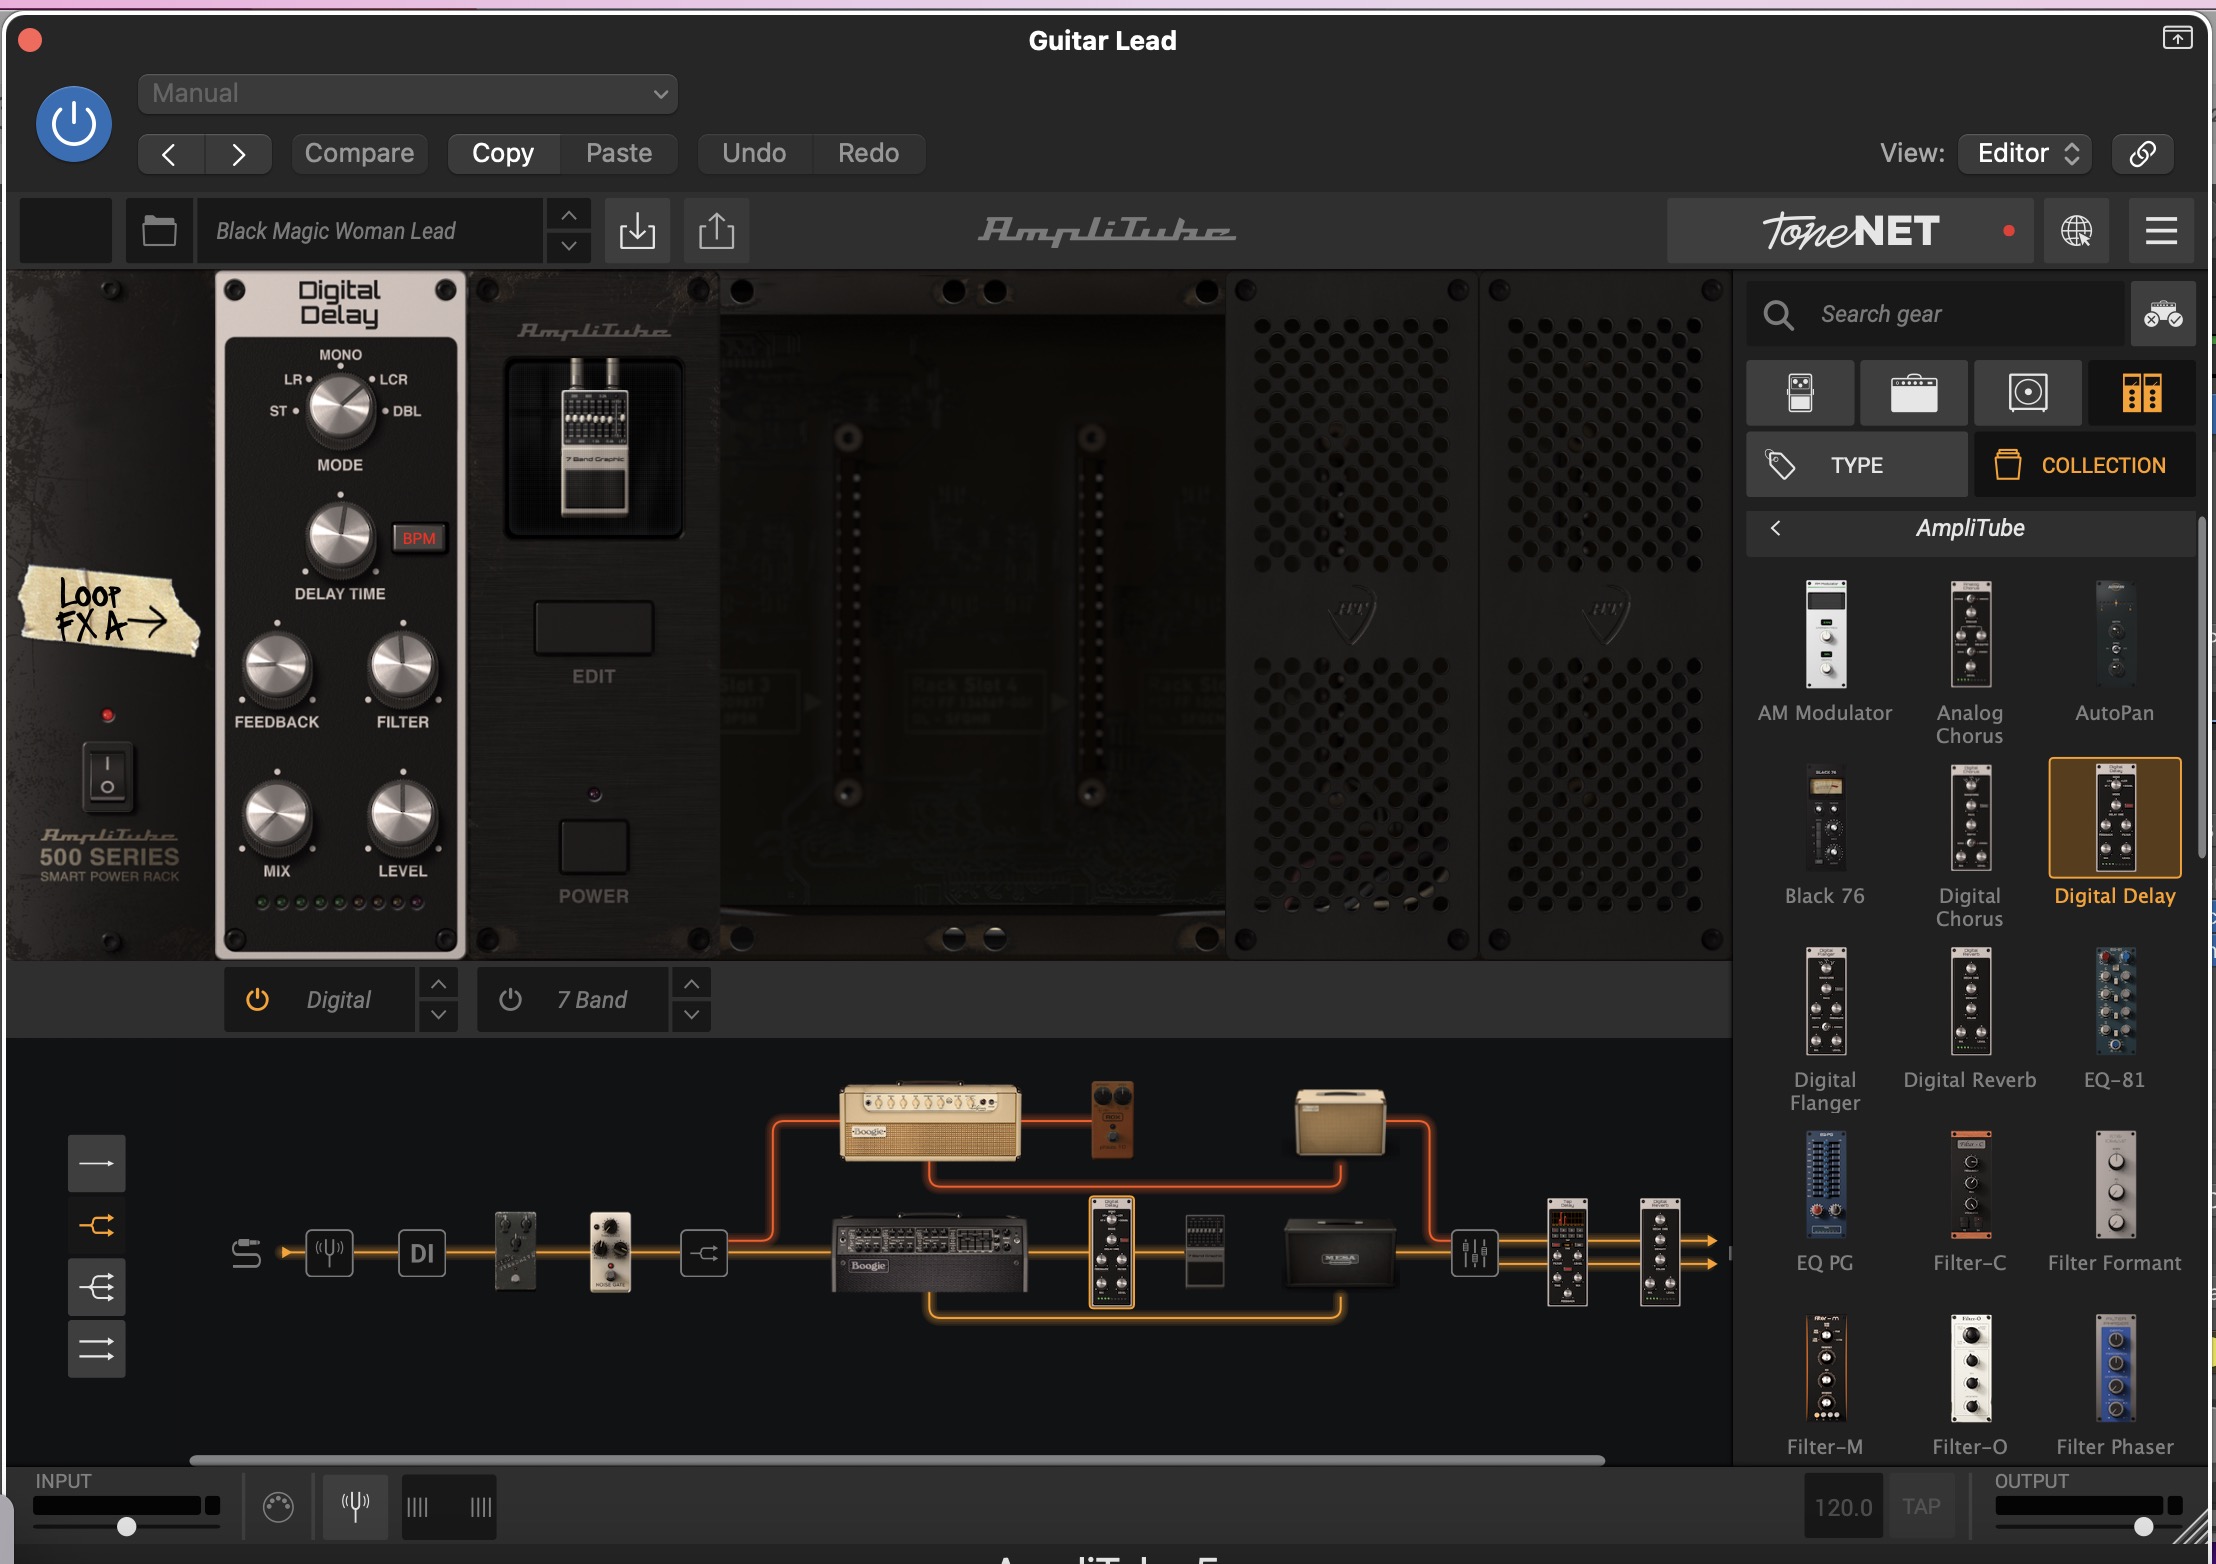The width and height of the screenshot is (2216, 1564).
Task: Select the Digital Flanger rack unit
Action: click(1825, 1028)
